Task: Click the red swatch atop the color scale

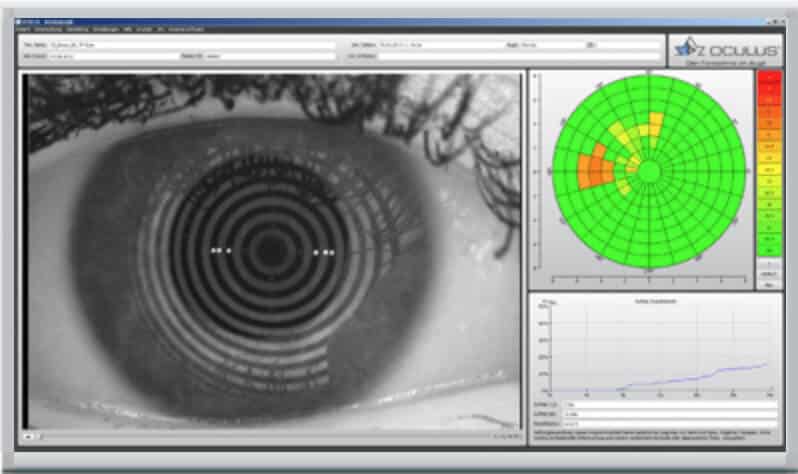Action: [x=770, y=79]
